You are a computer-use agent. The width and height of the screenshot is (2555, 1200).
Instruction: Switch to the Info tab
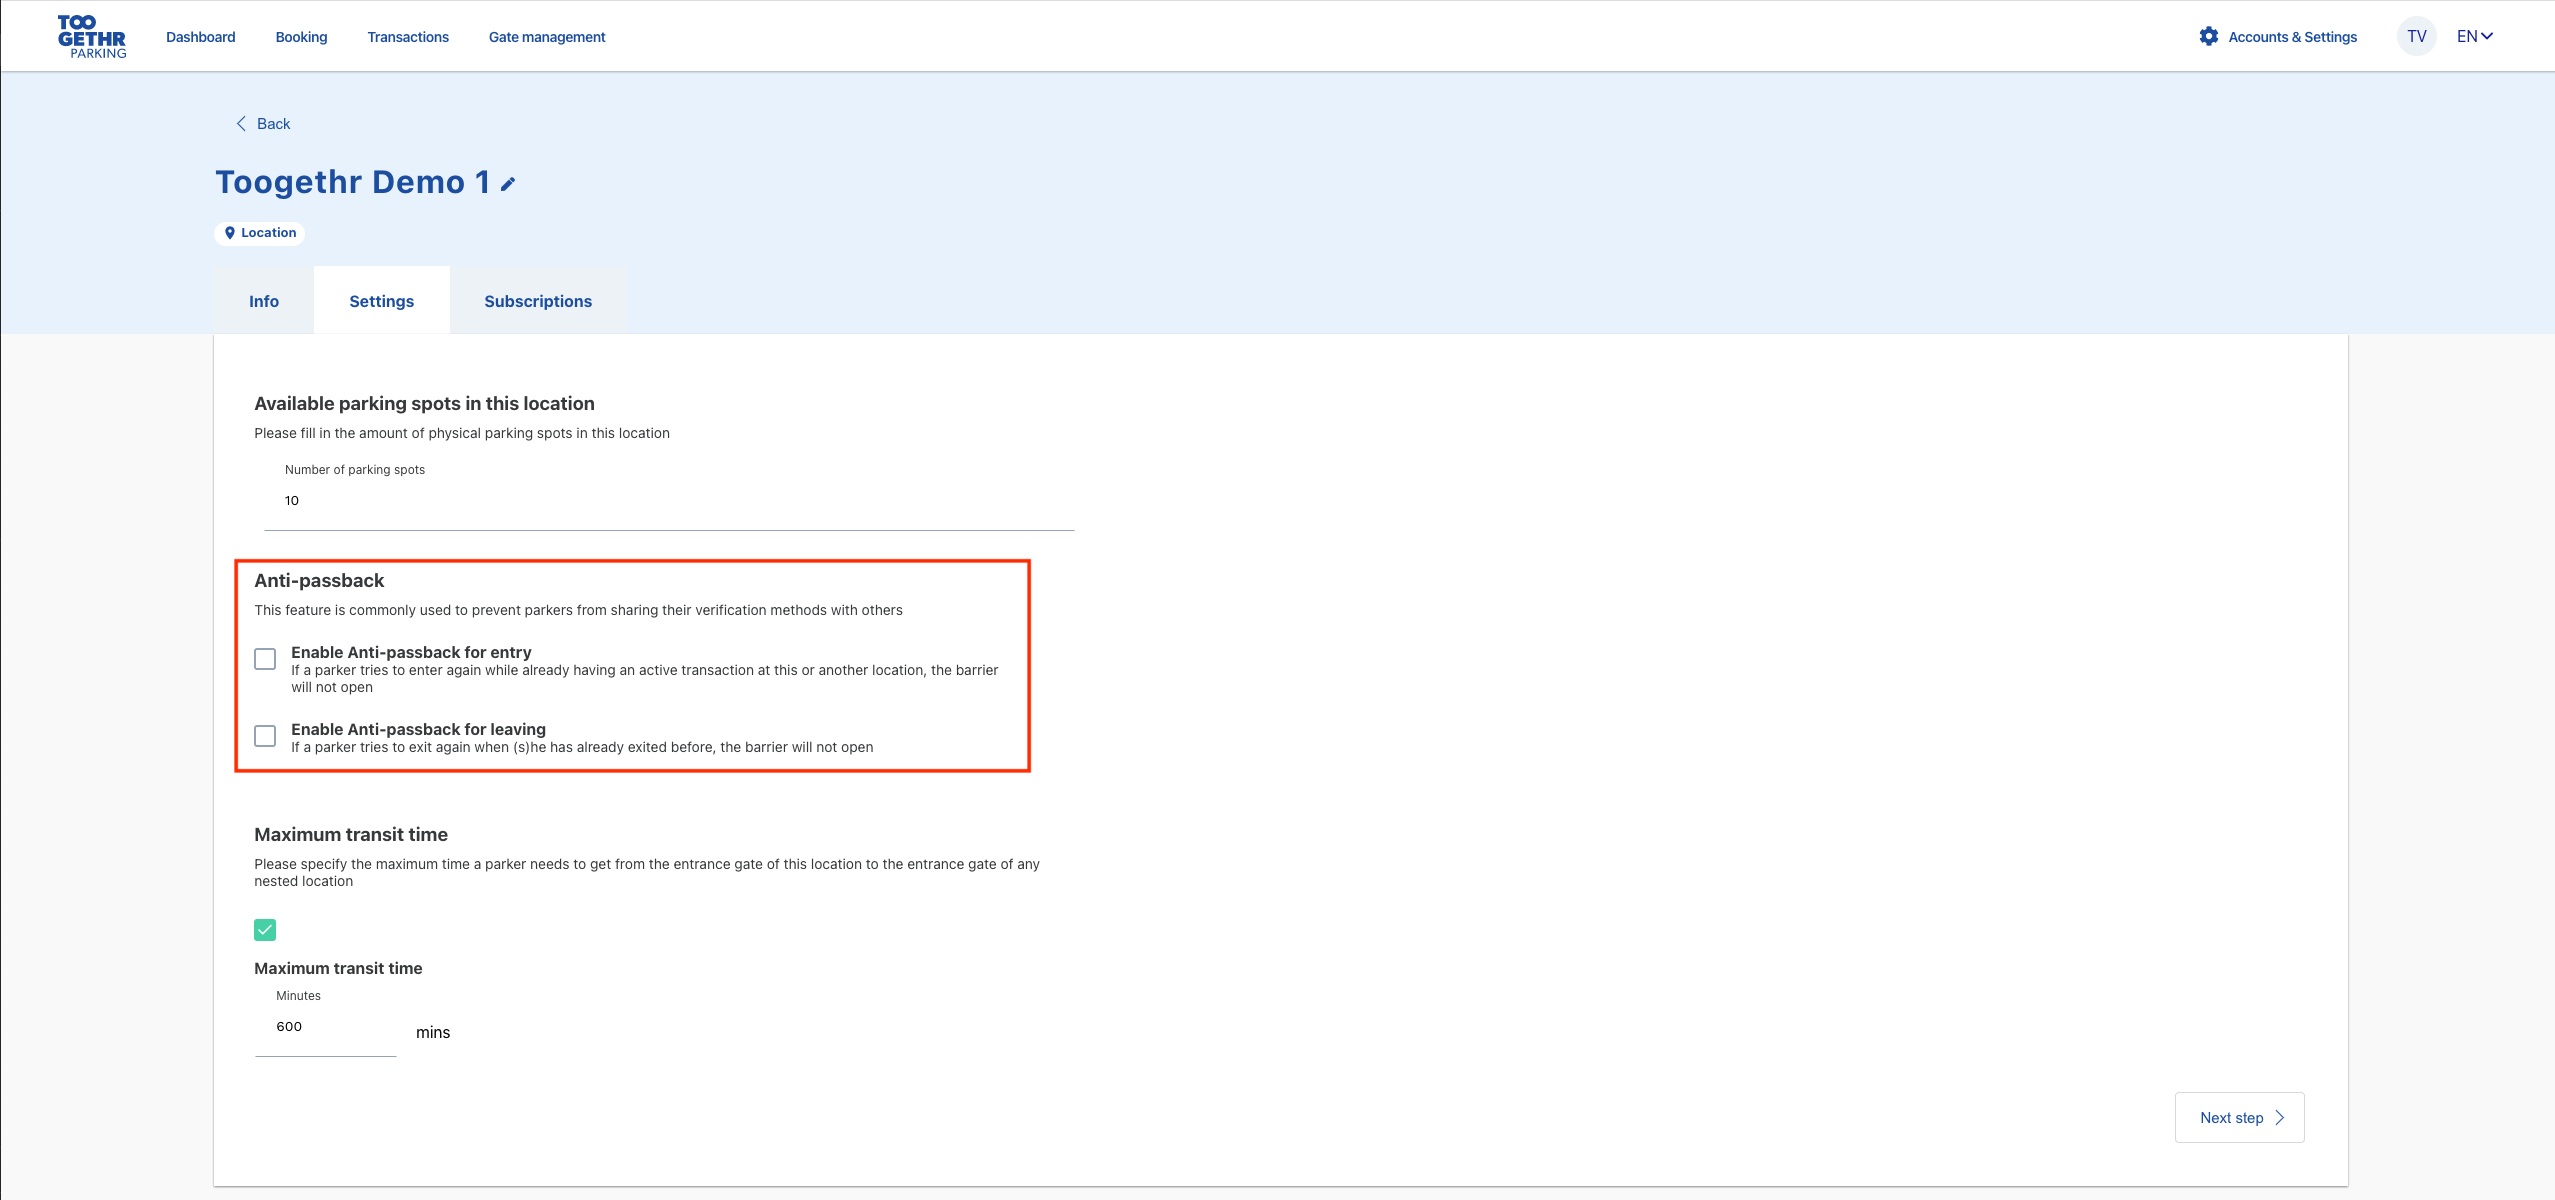(x=264, y=301)
